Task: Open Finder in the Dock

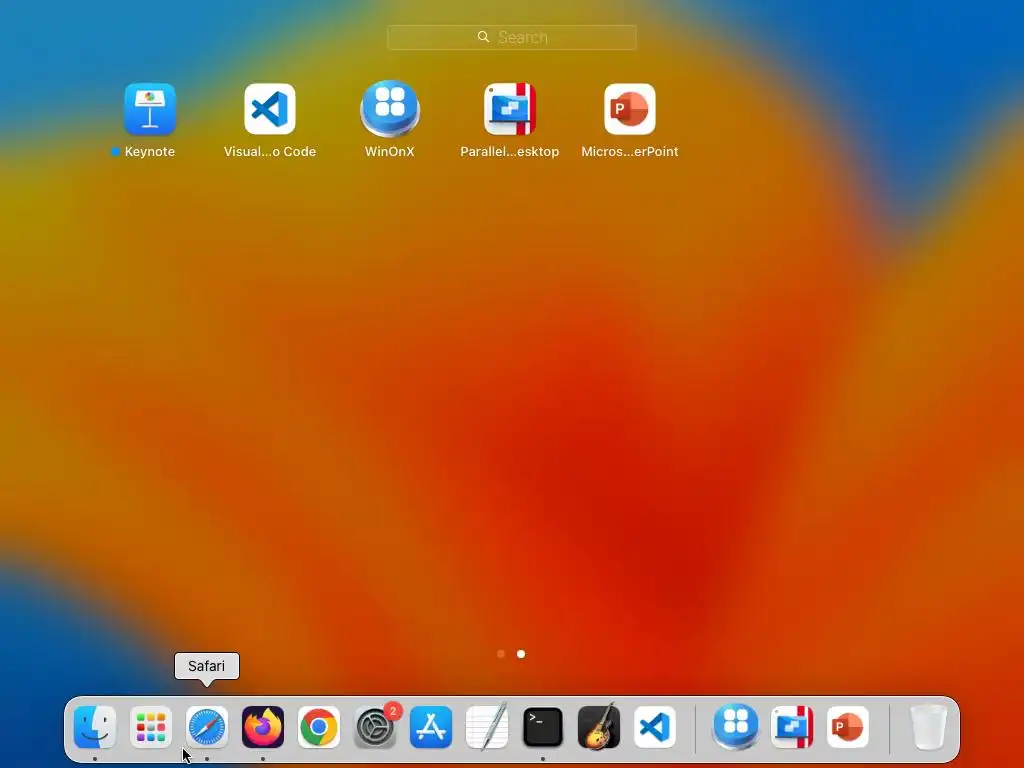Action: [x=95, y=727]
